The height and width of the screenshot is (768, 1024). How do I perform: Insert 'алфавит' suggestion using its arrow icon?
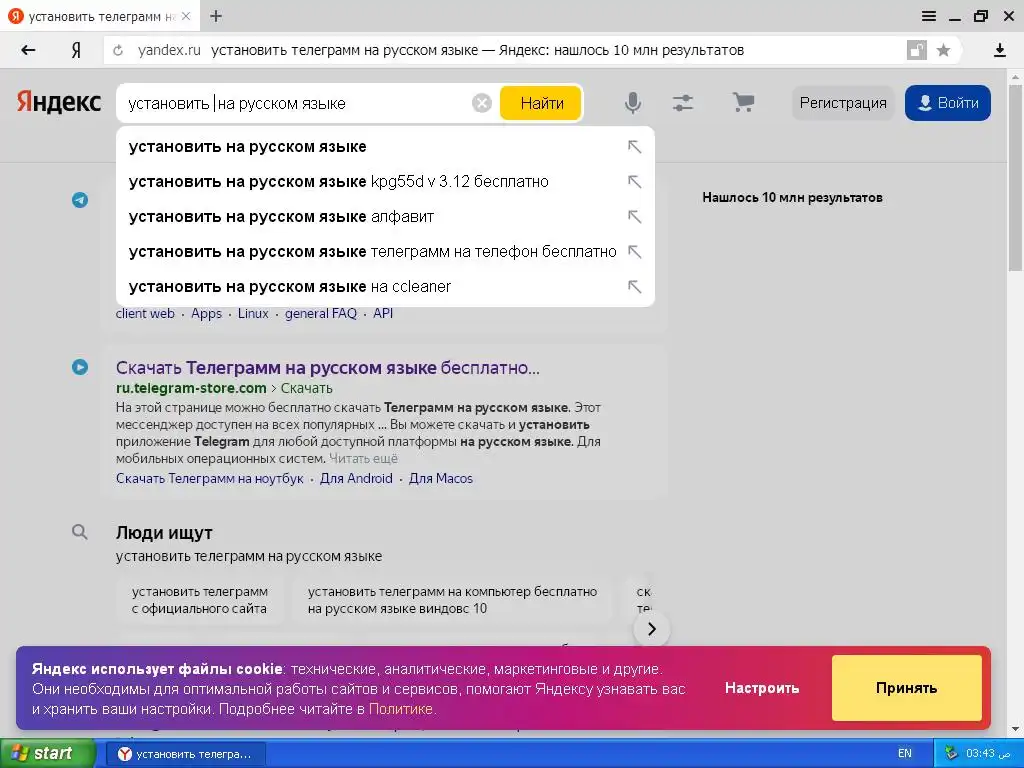tap(634, 217)
